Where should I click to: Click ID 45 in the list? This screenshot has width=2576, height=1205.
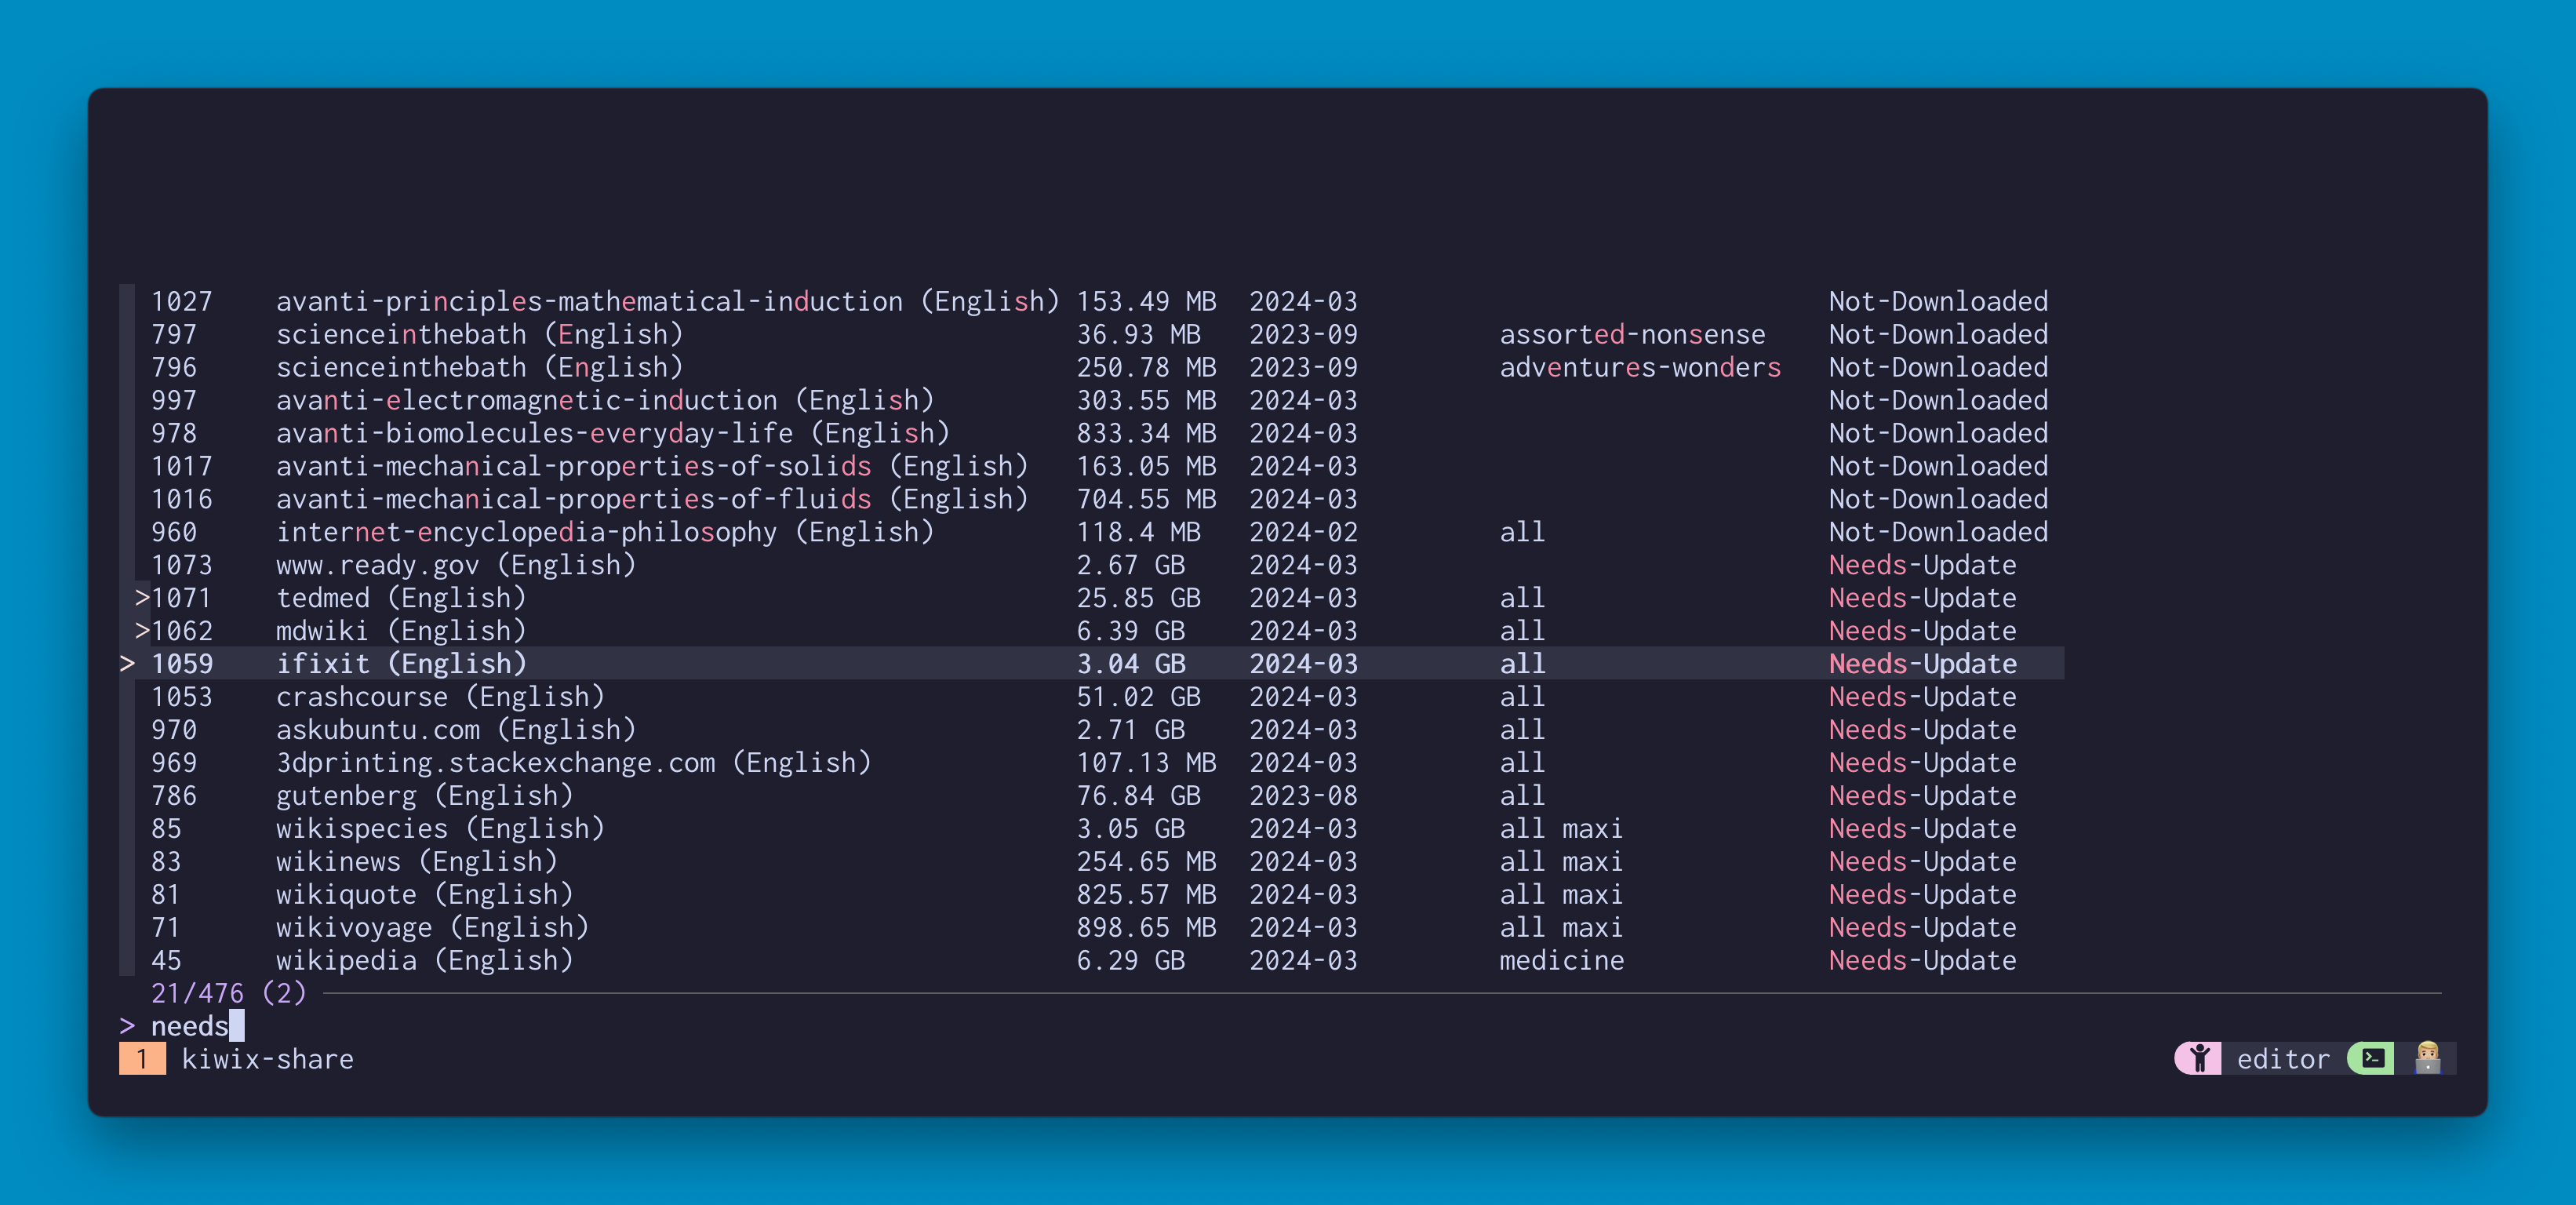point(166,961)
